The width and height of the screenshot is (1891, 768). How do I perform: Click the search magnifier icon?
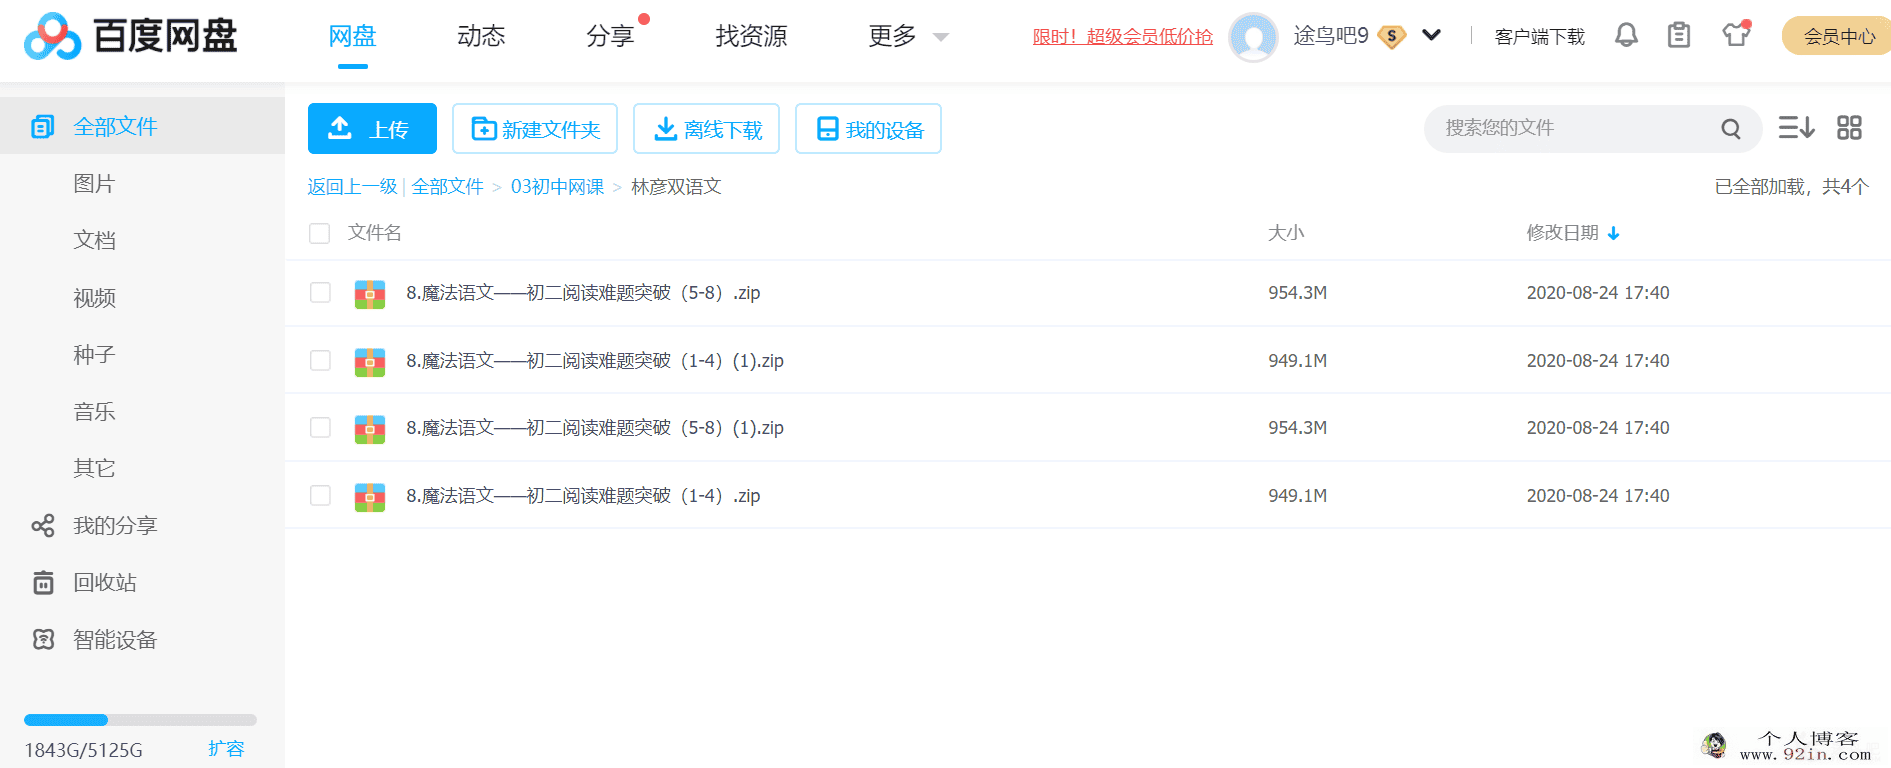[x=1730, y=128]
